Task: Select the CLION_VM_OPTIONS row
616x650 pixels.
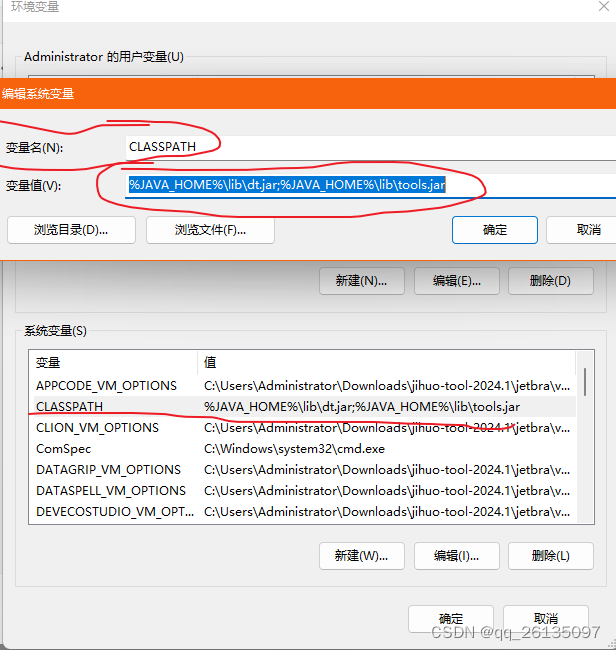Action: (x=302, y=428)
